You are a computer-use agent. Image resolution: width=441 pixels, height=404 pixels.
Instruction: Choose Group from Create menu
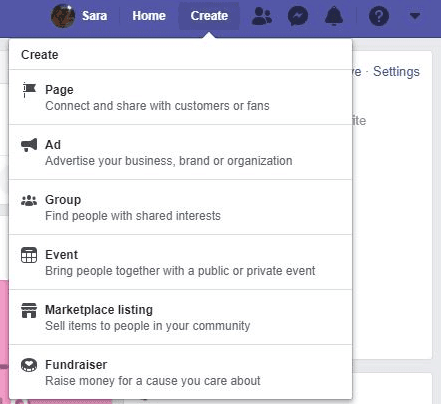pos(180,207)
